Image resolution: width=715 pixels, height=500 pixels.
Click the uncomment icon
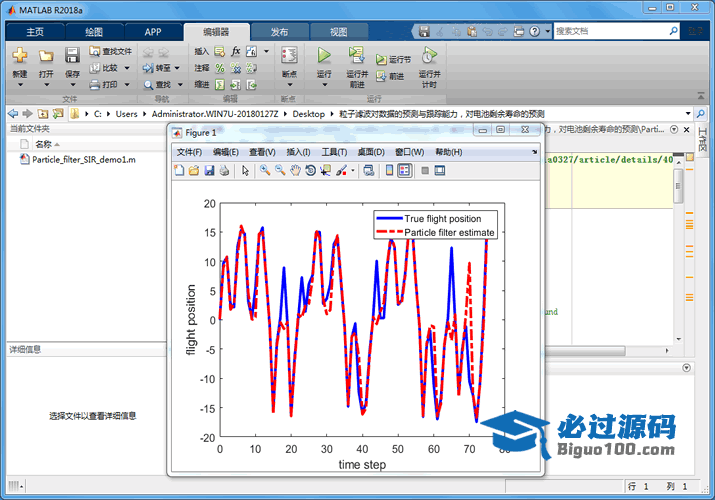235,68
